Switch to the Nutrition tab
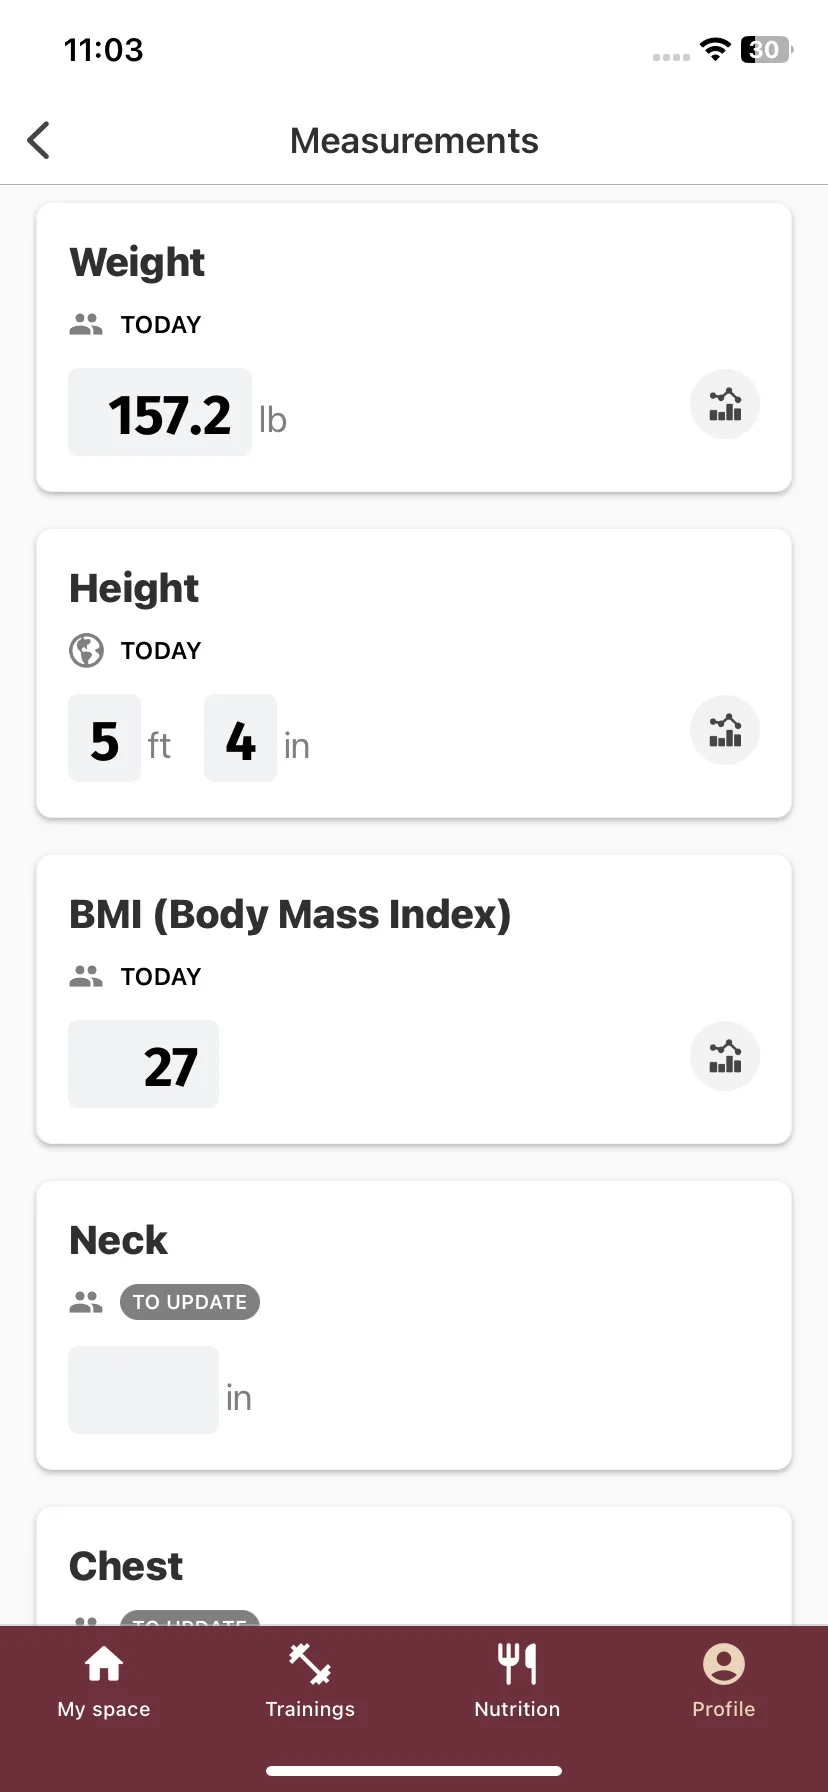 point(517,1682)
